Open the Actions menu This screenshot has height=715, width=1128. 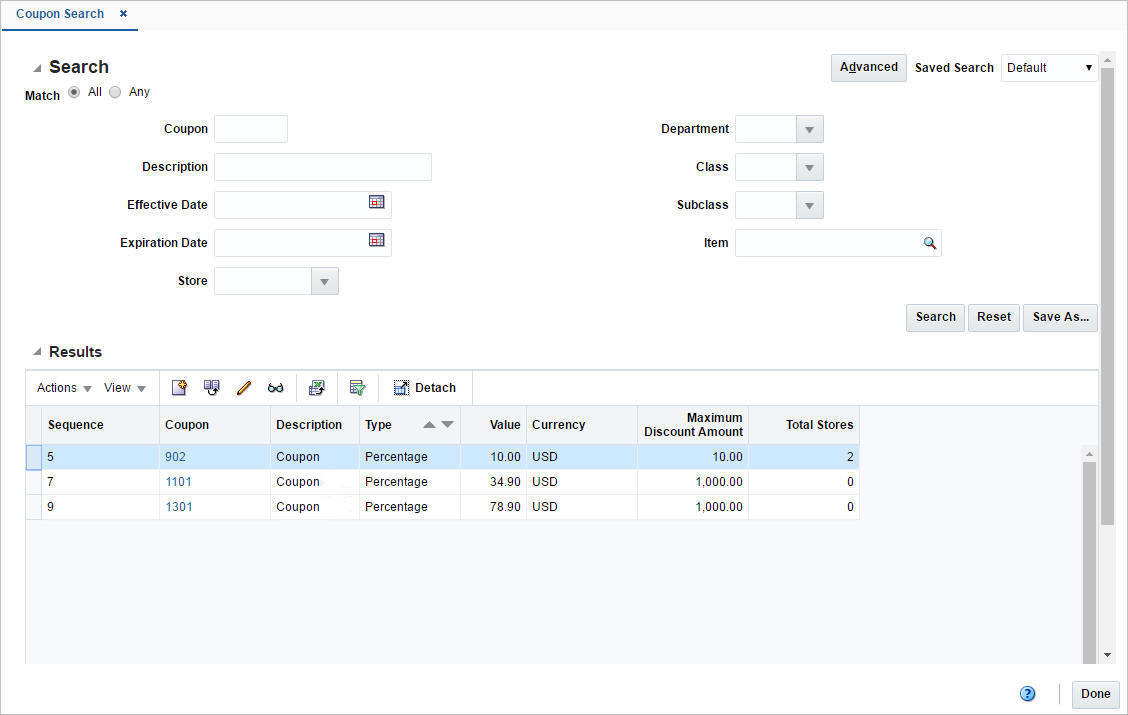pos(64,388)
